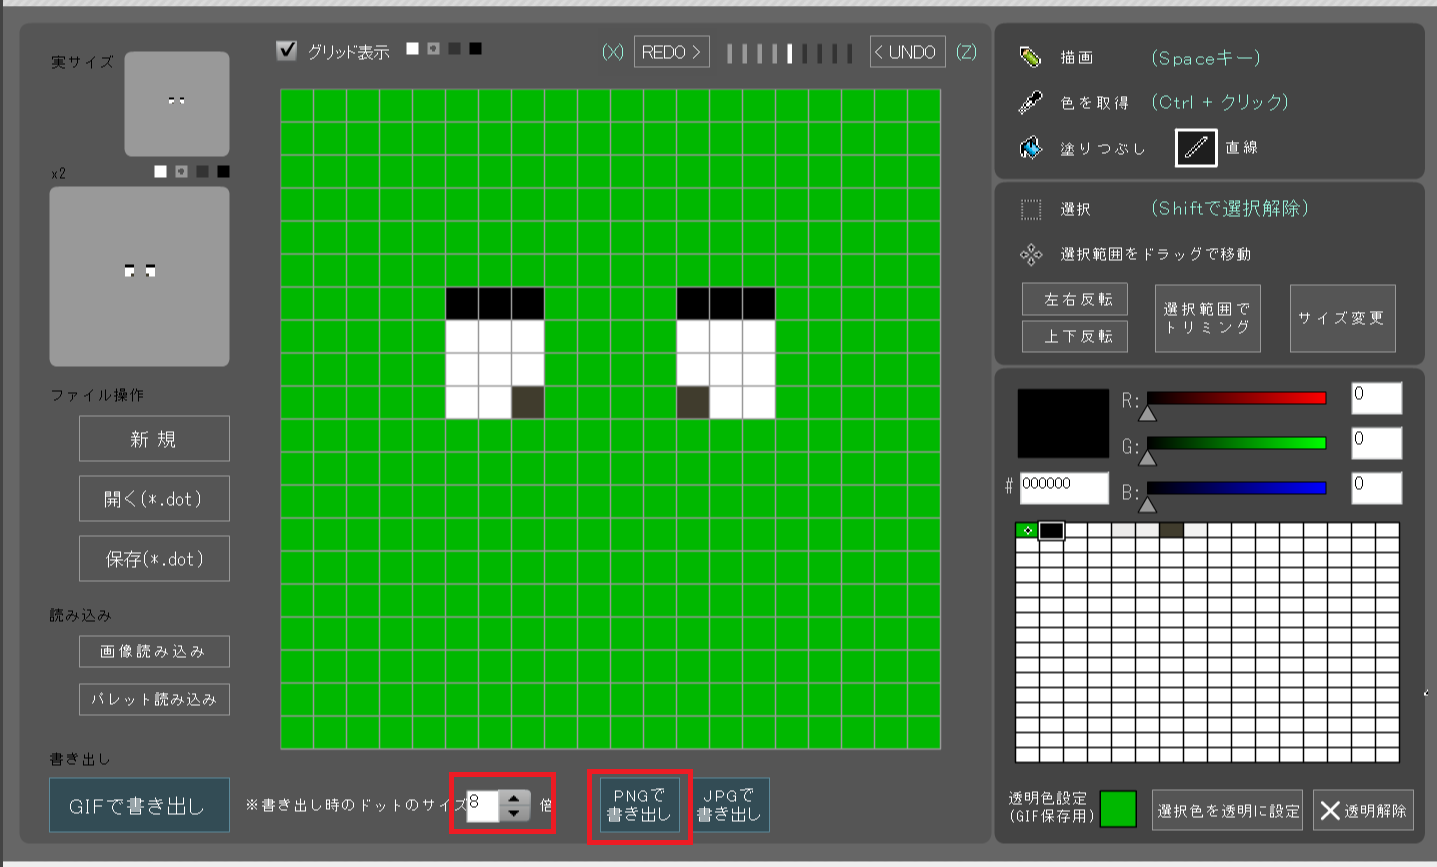Viewport: 1437px width, 867px height.
Task: Set grid line color to dark gray swatch
Action: [454, 48]
